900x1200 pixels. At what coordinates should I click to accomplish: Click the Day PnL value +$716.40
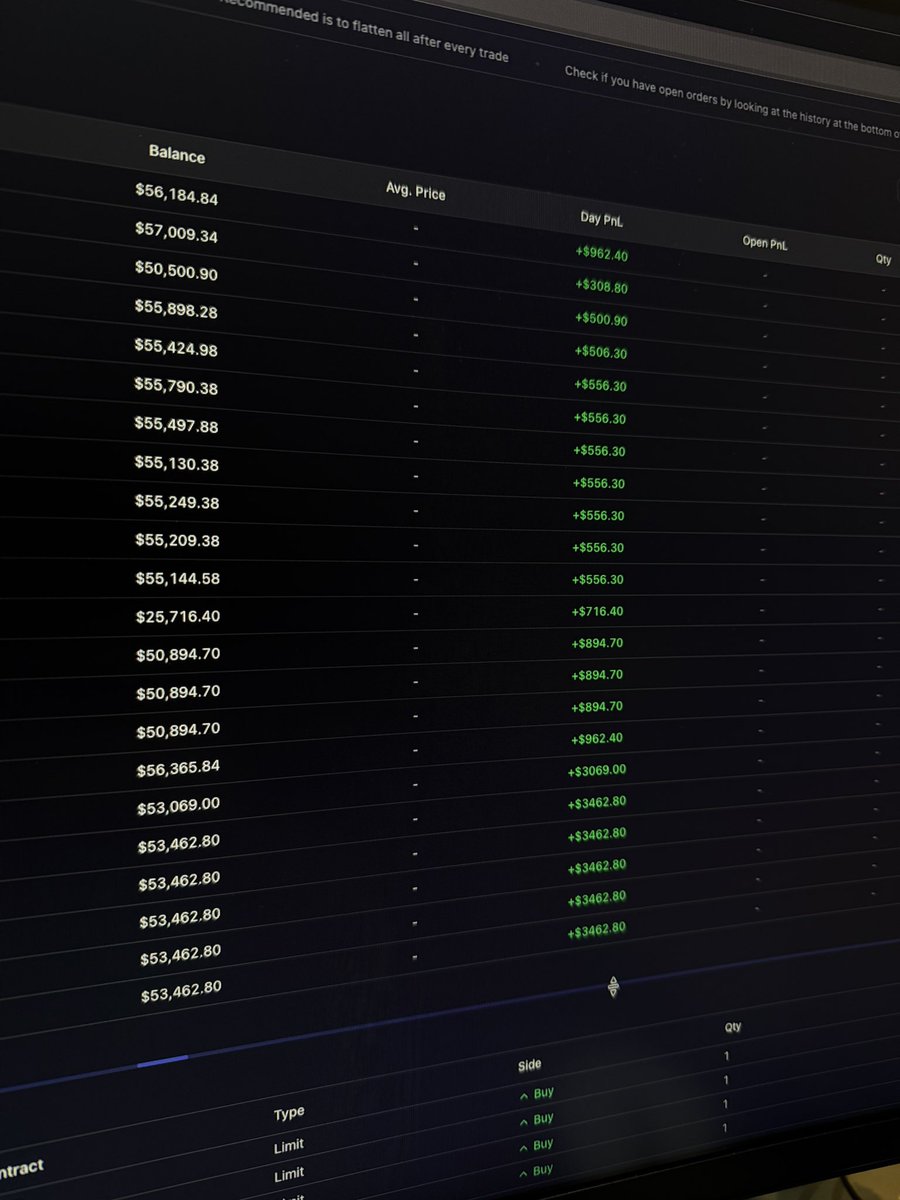(597, 611)
